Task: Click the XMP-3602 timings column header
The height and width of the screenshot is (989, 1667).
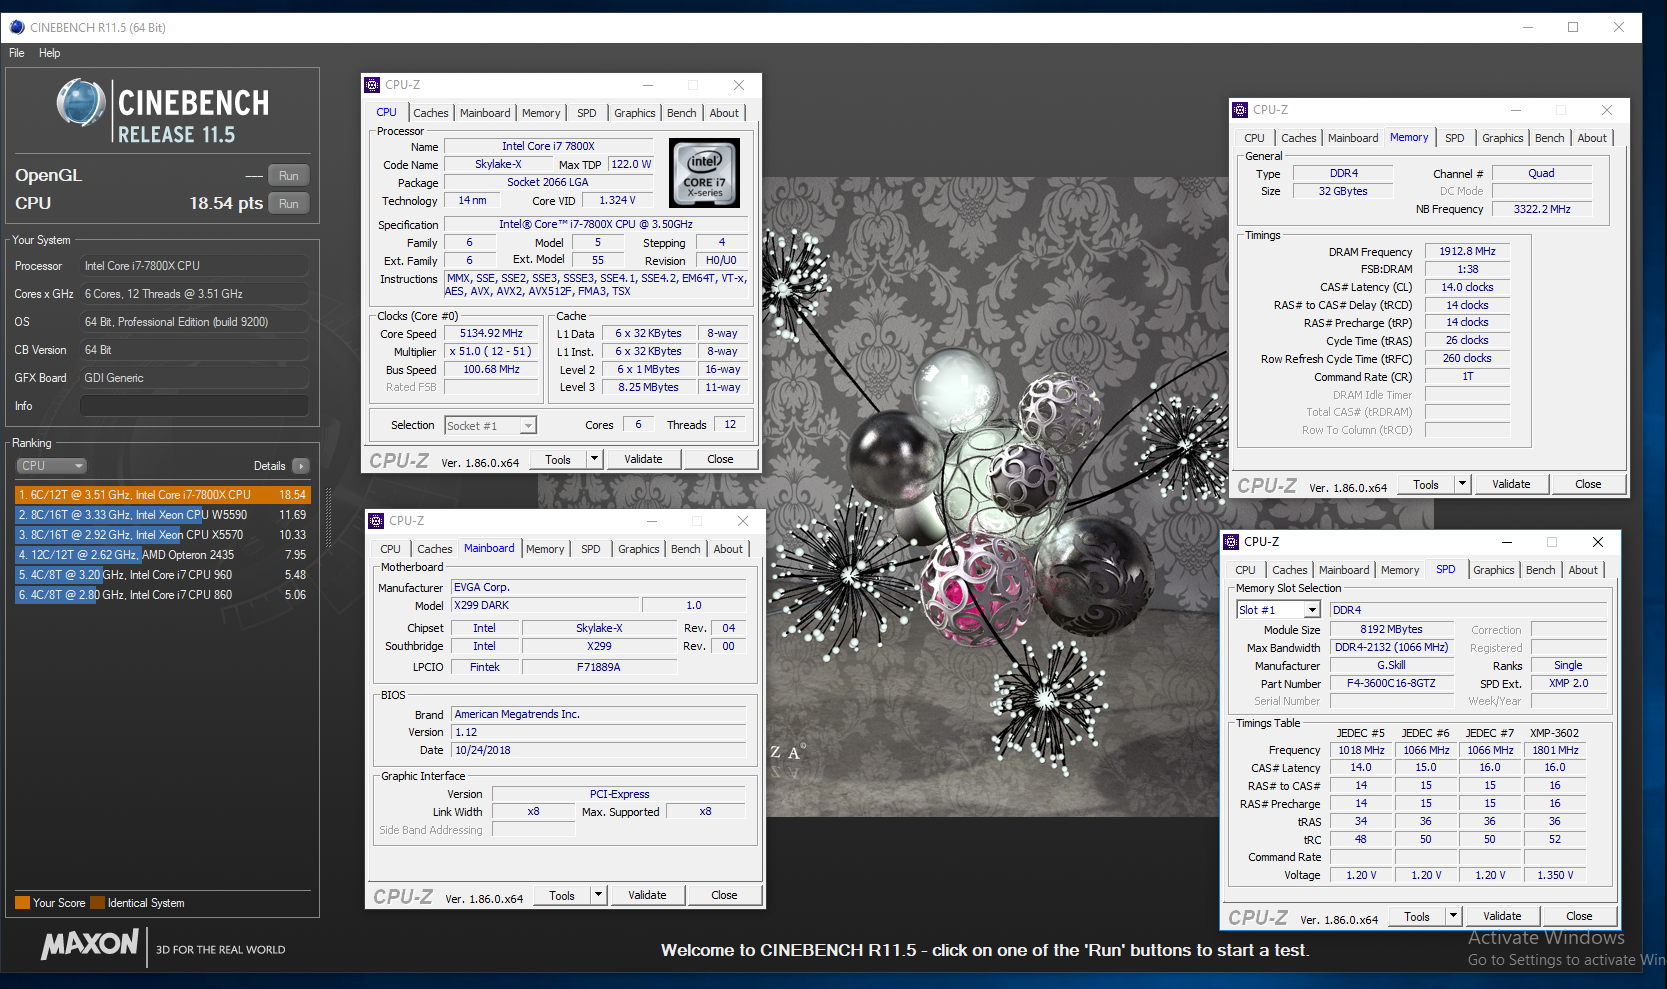Action: click(1554, 733)
